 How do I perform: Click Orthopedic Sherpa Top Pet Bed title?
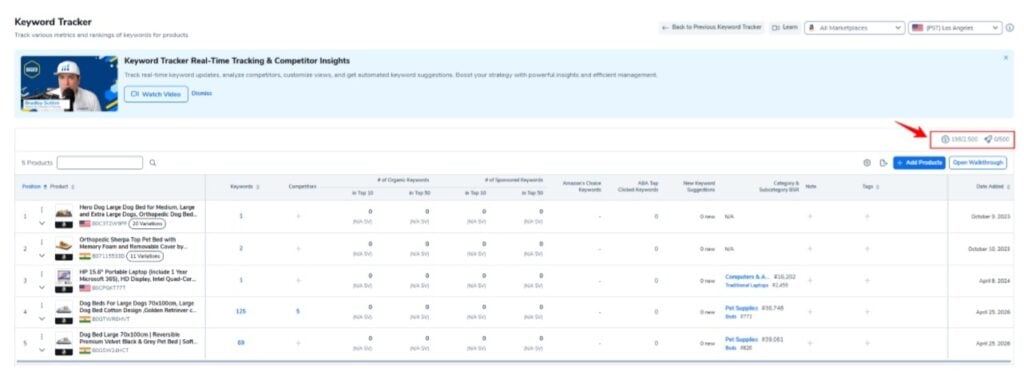point(134,243)
